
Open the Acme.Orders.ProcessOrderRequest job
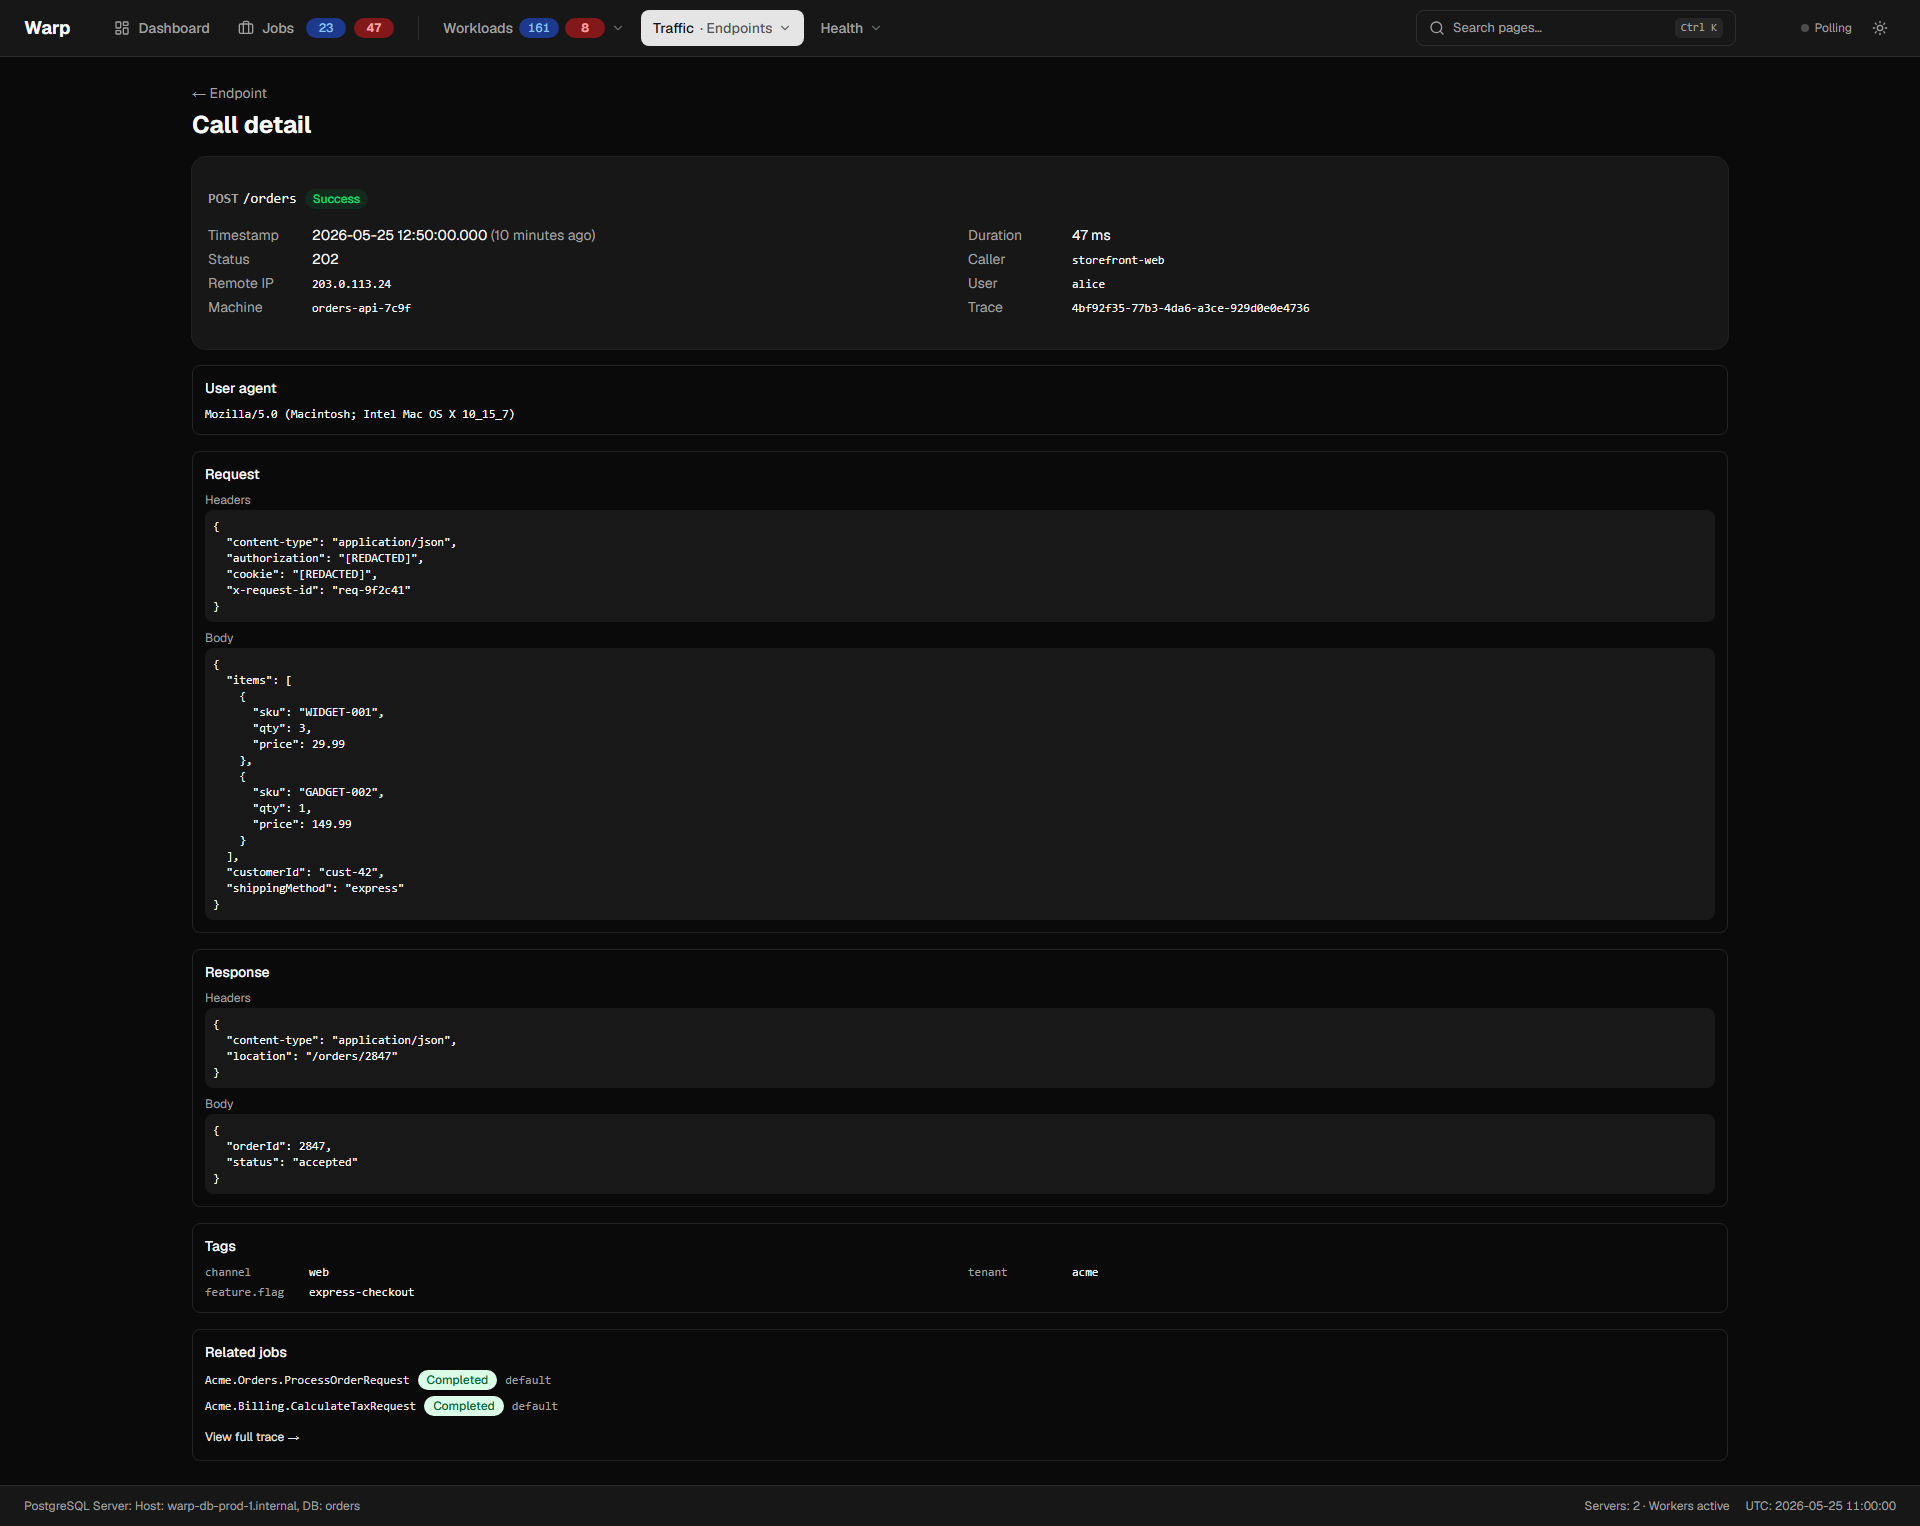pos(307,1380)
